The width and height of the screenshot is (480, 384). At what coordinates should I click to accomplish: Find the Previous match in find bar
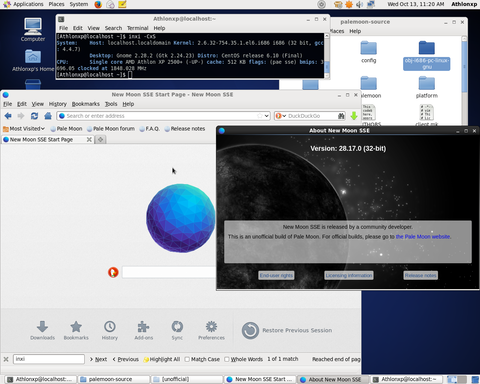coord(125,359)
